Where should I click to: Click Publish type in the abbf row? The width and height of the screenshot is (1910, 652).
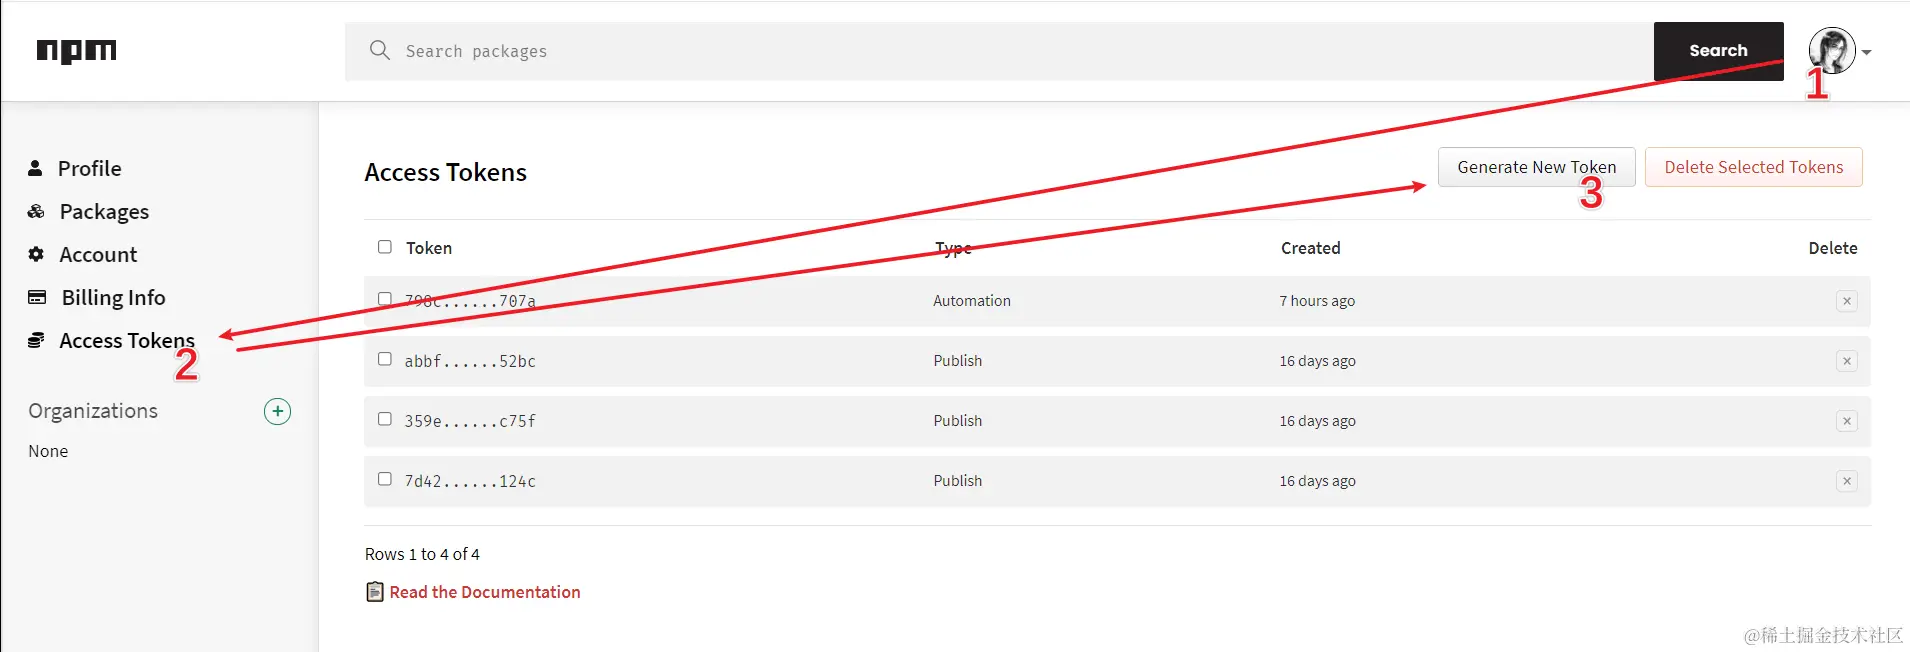pos(958,361)
